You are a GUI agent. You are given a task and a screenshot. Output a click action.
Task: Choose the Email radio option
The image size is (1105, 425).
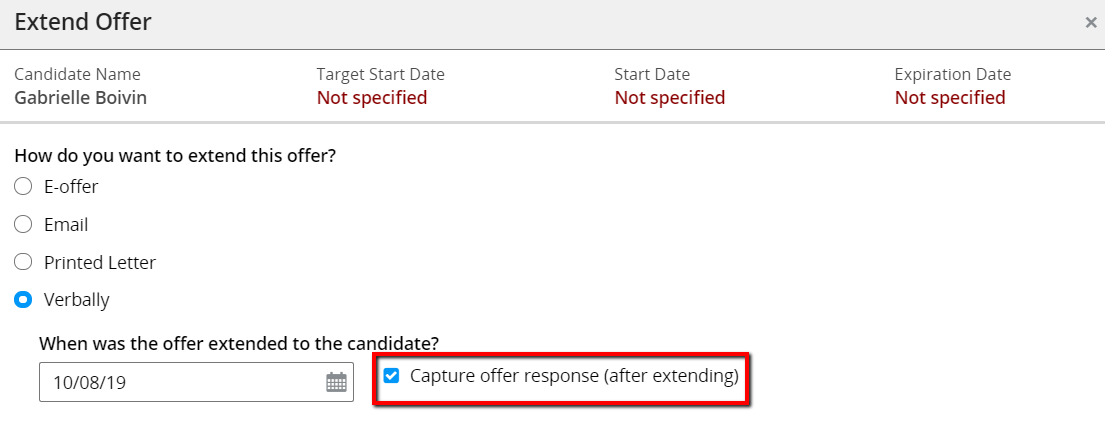(23, 225)
